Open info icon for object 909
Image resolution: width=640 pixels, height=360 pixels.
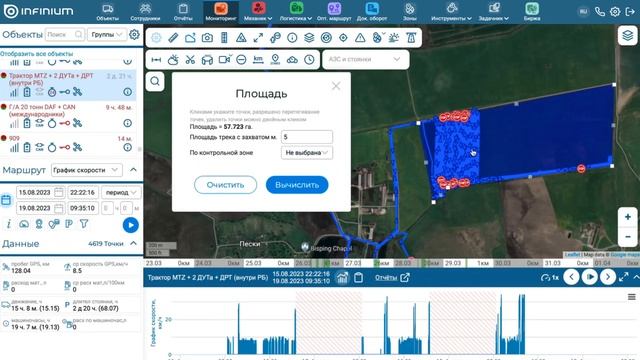[128, 147]
